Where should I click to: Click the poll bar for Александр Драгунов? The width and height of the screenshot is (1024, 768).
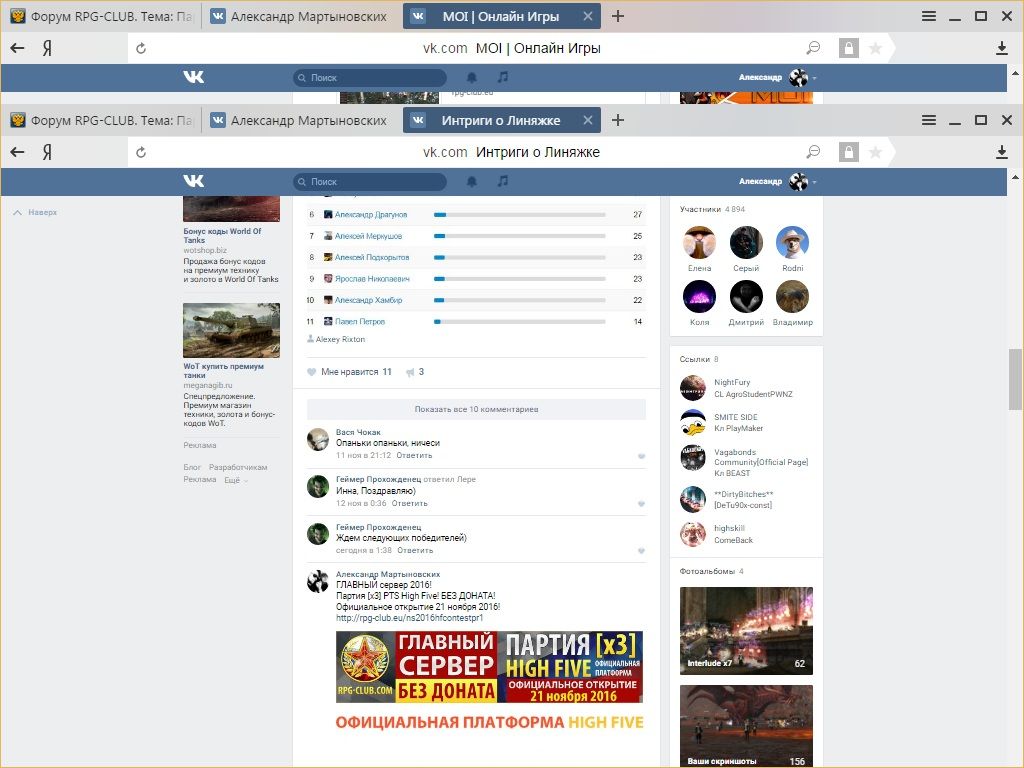click(519, 215)
